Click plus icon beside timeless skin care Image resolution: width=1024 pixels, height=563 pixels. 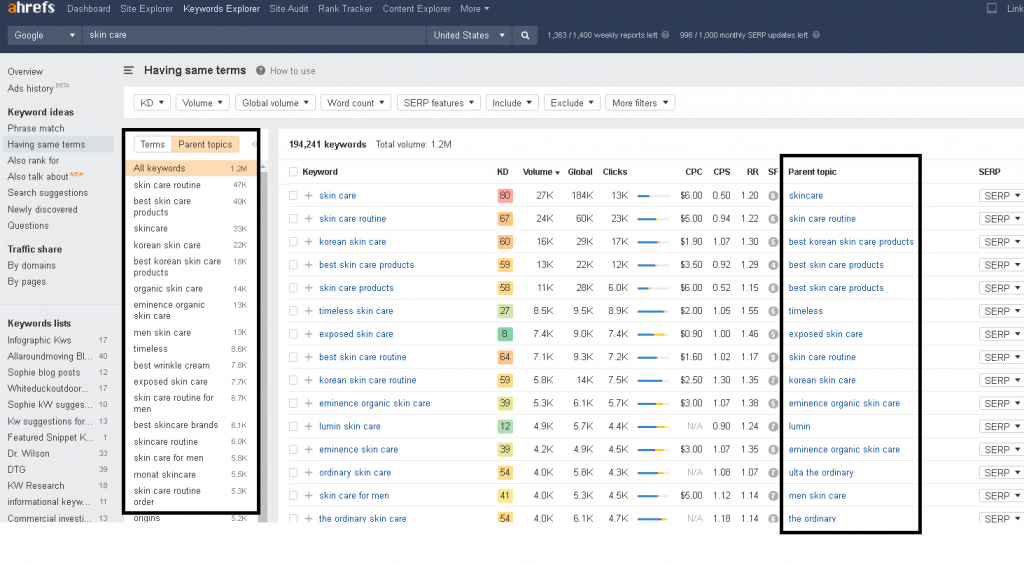[308, 311]
